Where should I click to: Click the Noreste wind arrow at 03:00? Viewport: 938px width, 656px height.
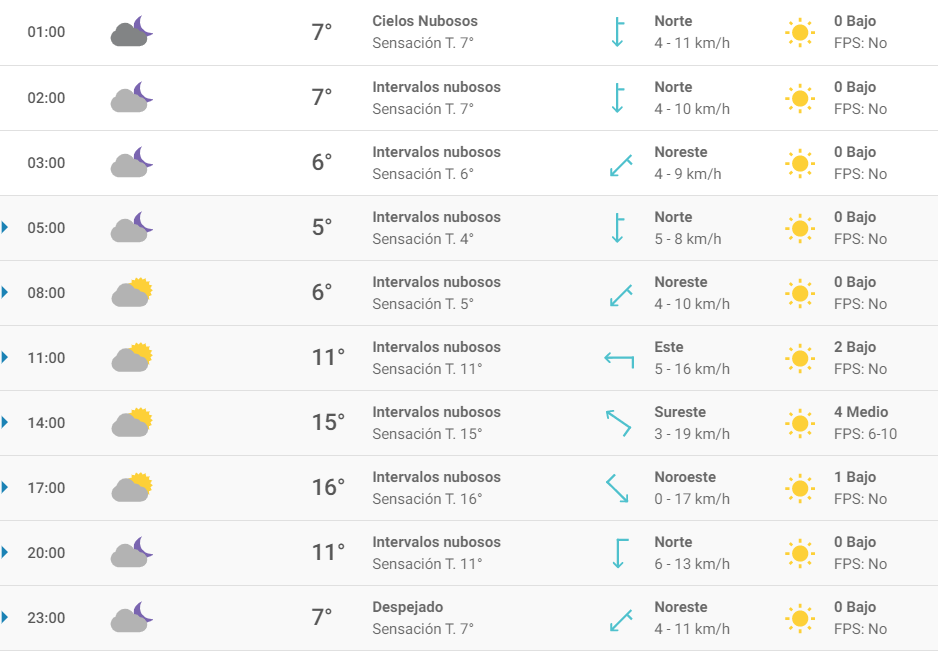point(621,166)
